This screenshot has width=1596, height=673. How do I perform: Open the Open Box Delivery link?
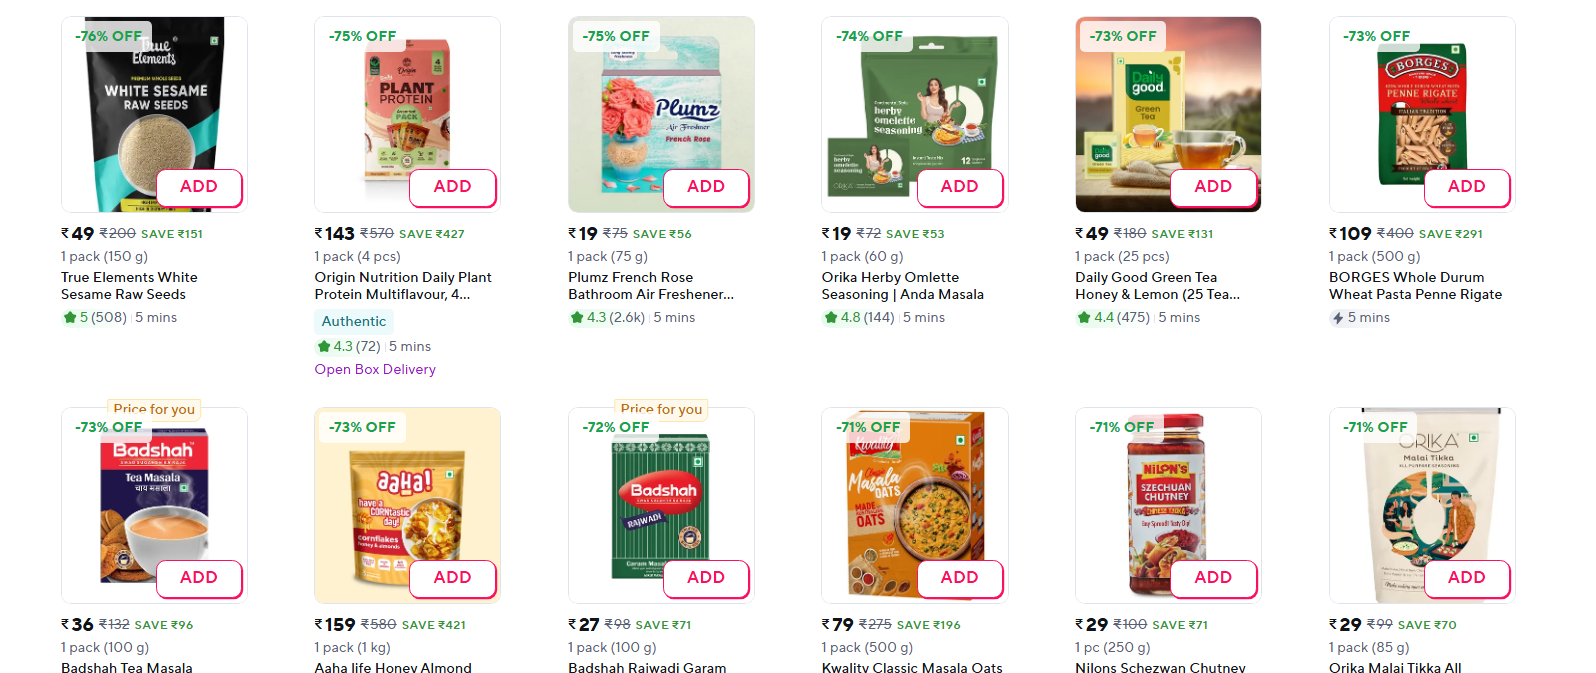coord(375,370)
